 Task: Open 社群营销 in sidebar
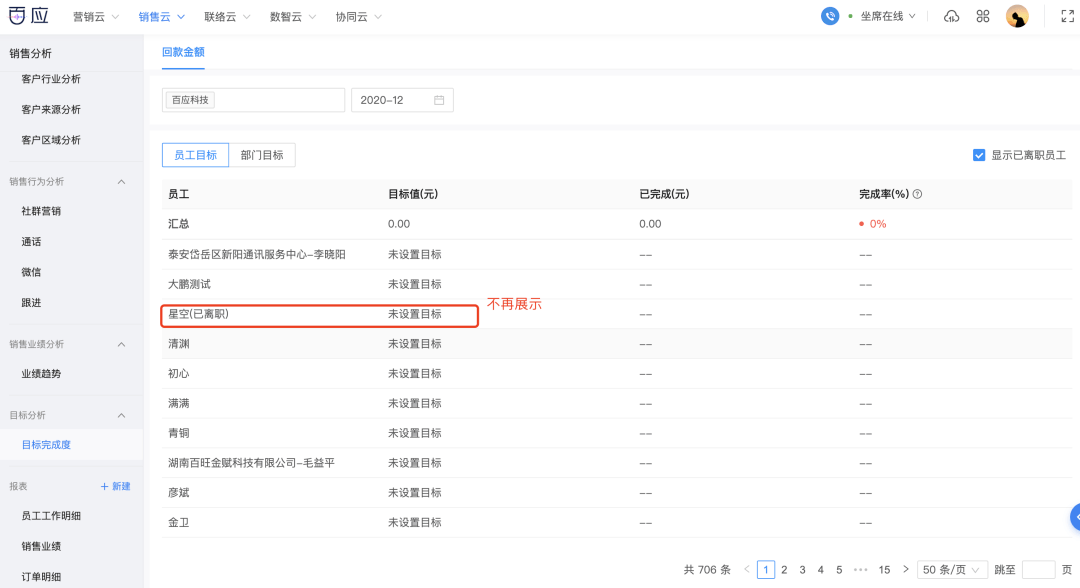(x=41, y=211)
